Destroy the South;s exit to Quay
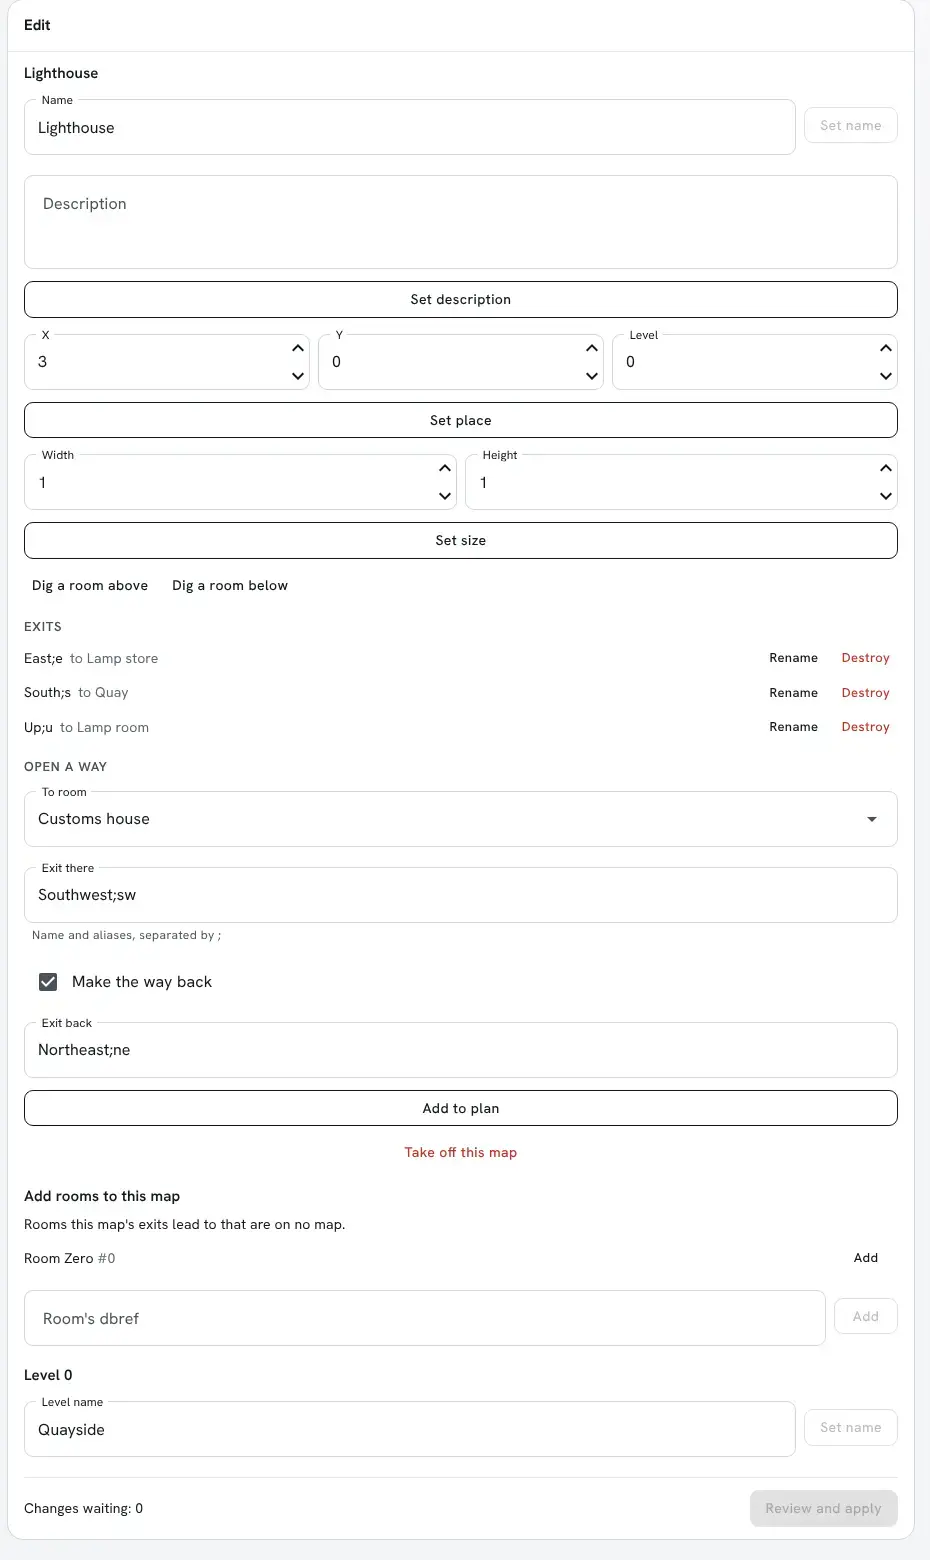This screenshot has width=930, height=1560. 866,693
